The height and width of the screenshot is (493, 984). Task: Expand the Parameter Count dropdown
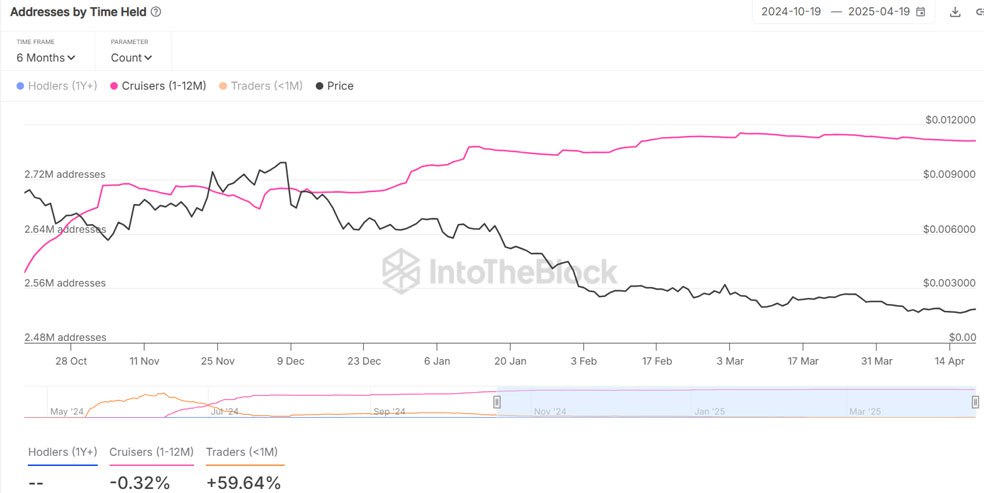tap(132, 57)
